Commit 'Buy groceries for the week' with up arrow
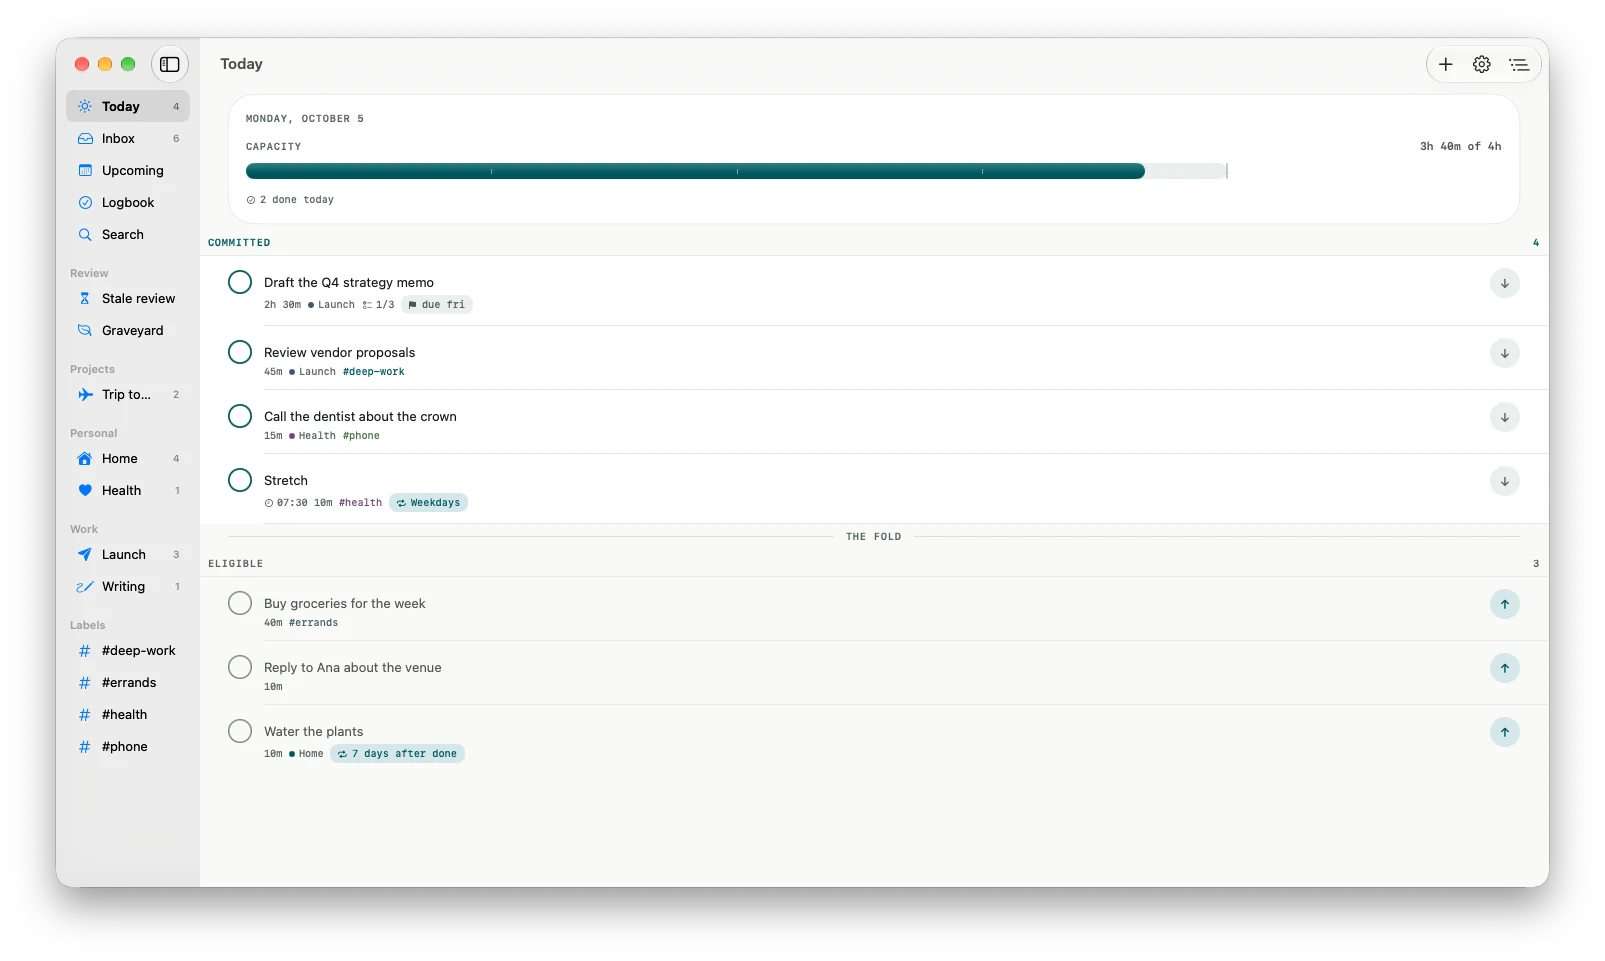 1504,604
